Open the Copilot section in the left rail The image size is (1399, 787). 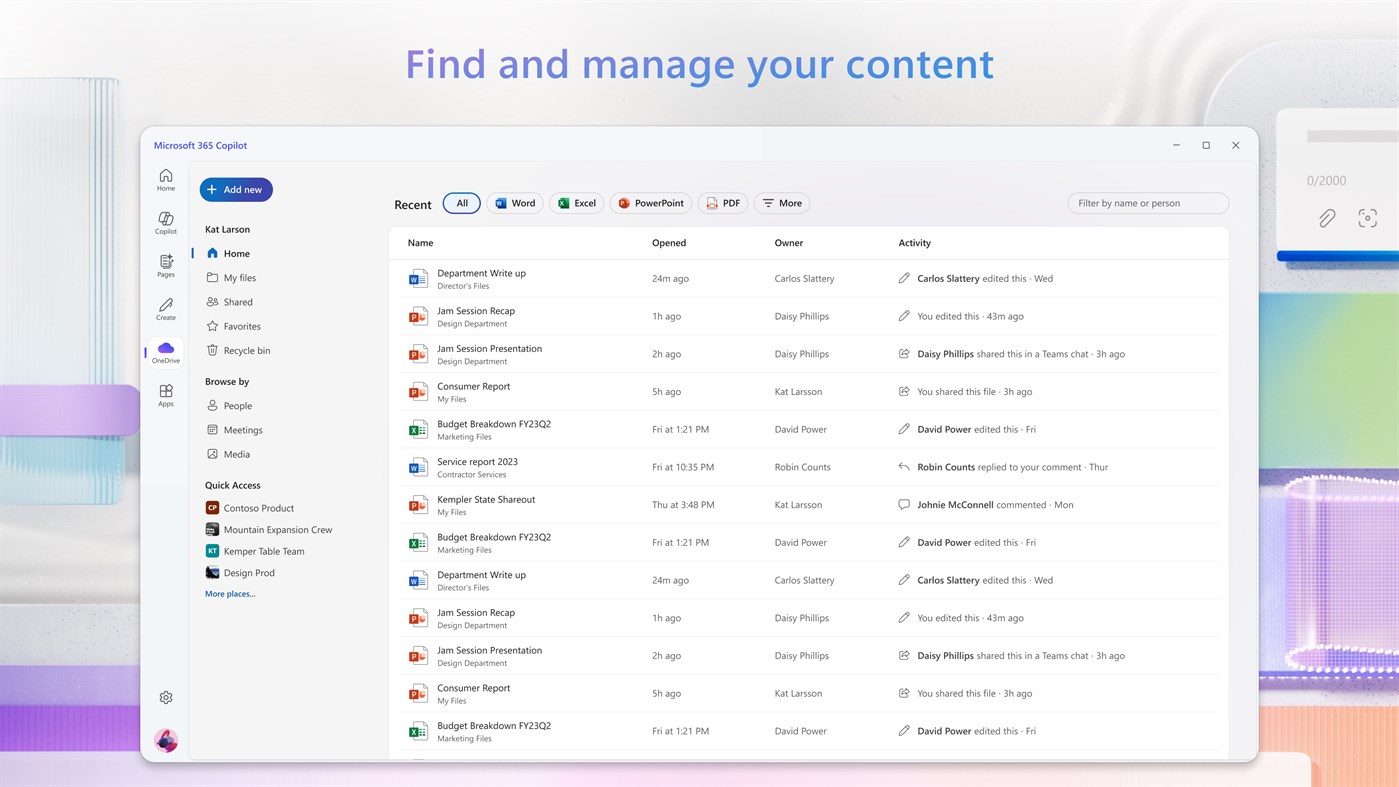coord(165,222)
